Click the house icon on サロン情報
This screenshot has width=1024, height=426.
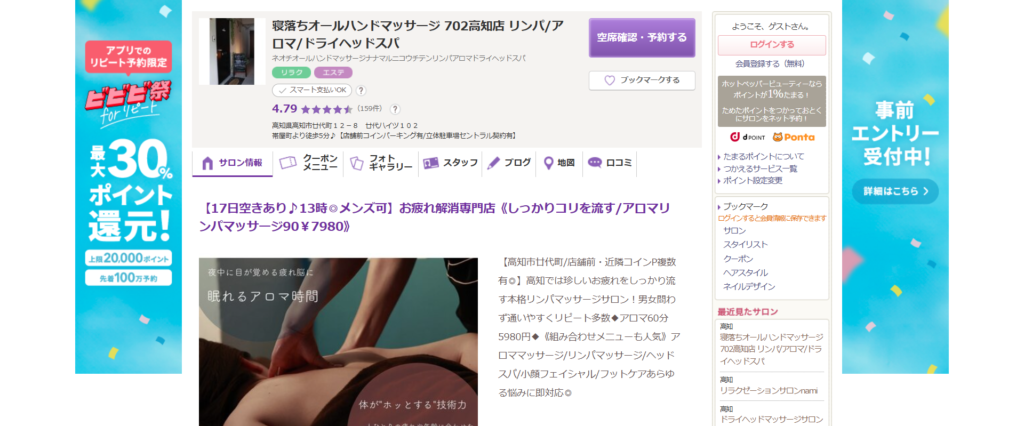click(x=208, y=163)
